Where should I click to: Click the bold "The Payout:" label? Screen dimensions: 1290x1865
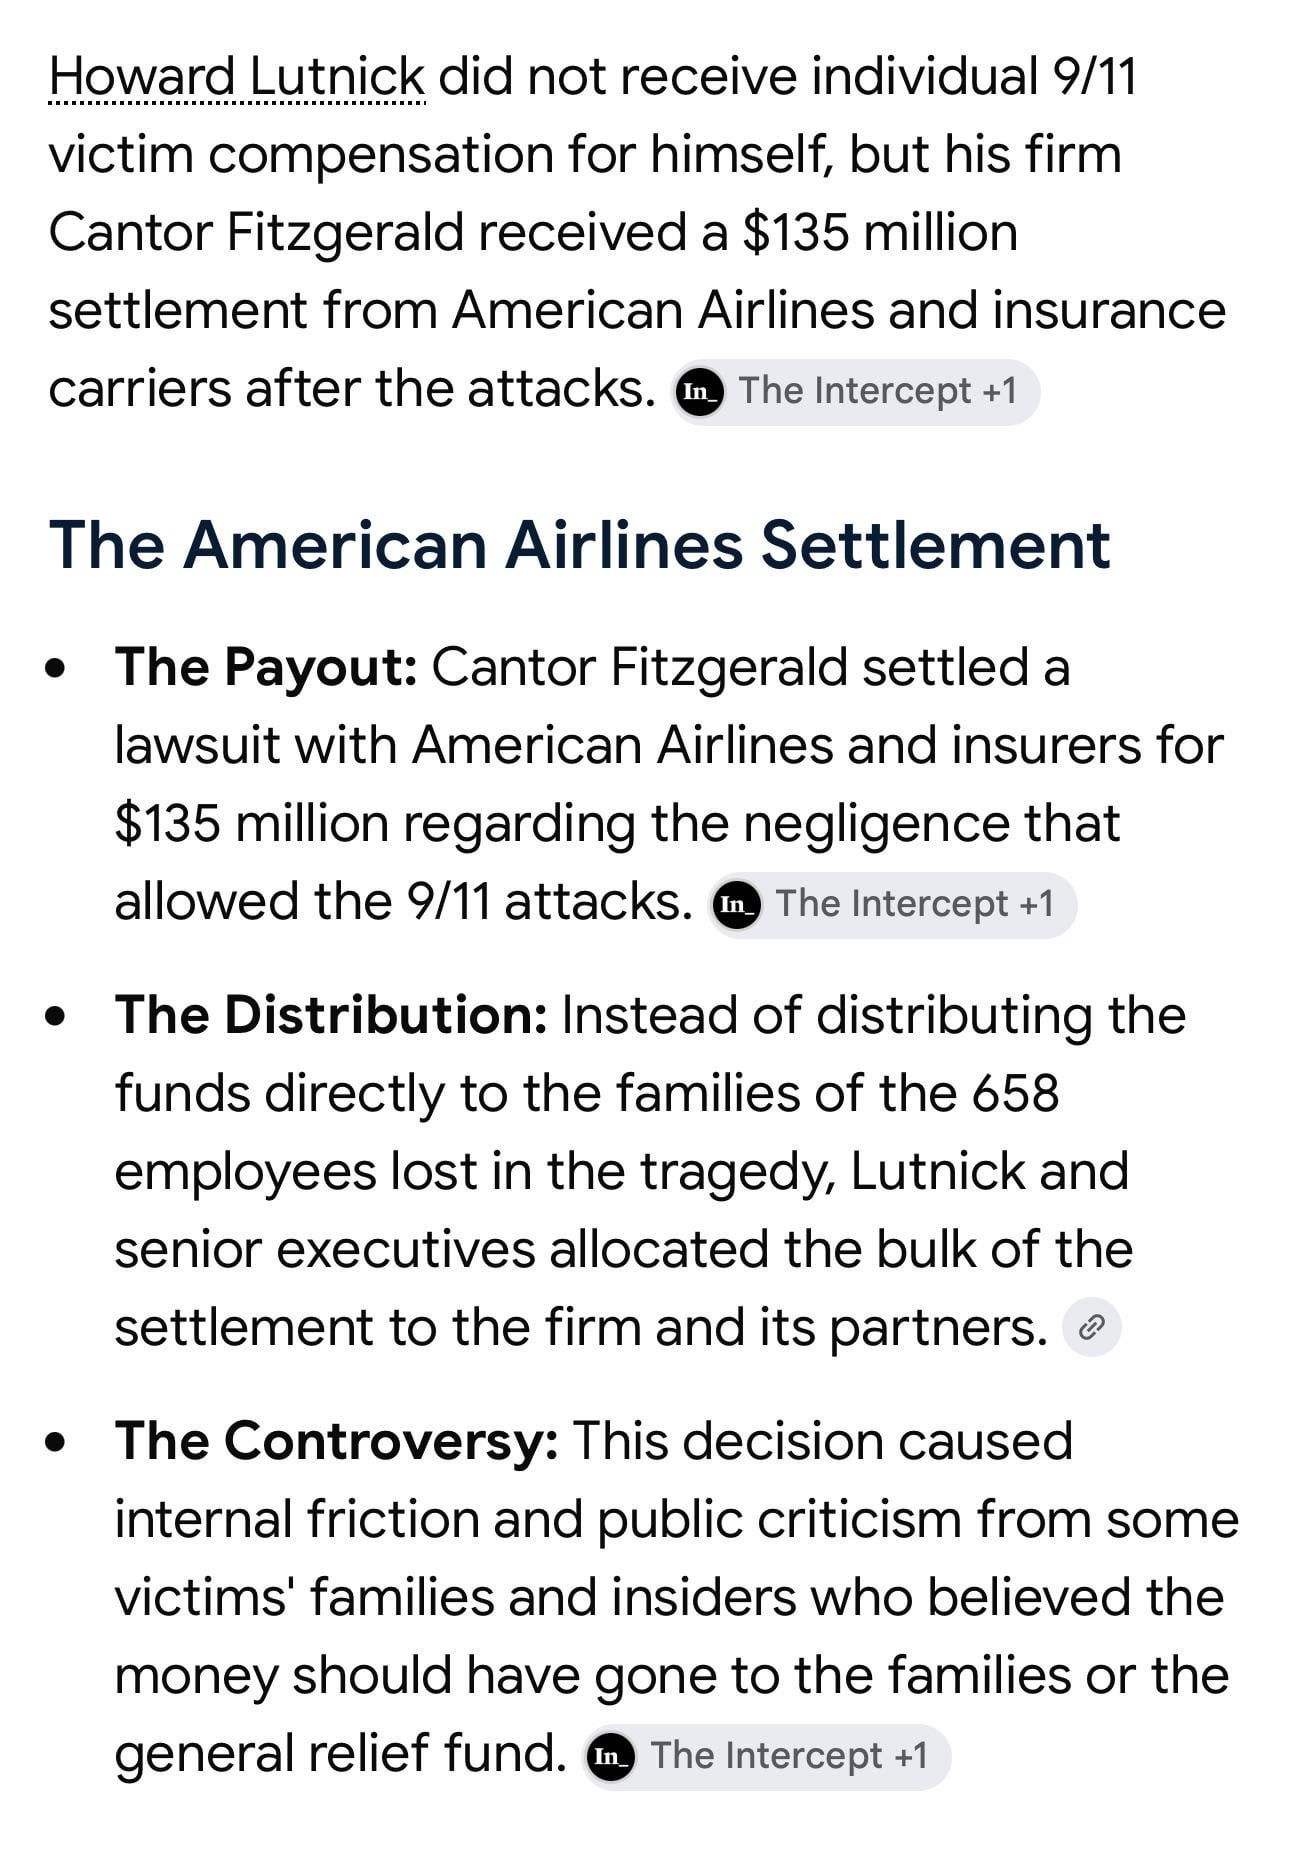[266, 667]
